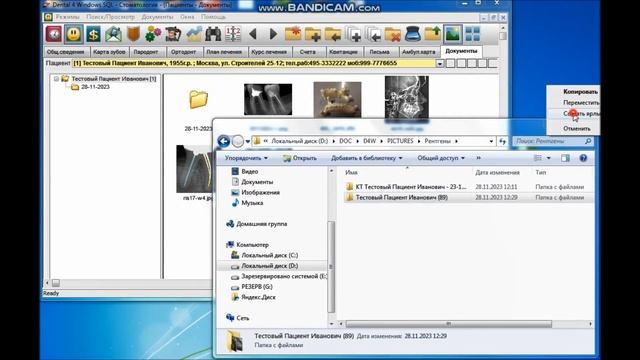640x360 pixels.
Task: Click the dental model photo thumbnail
Action: pos(337,99)
